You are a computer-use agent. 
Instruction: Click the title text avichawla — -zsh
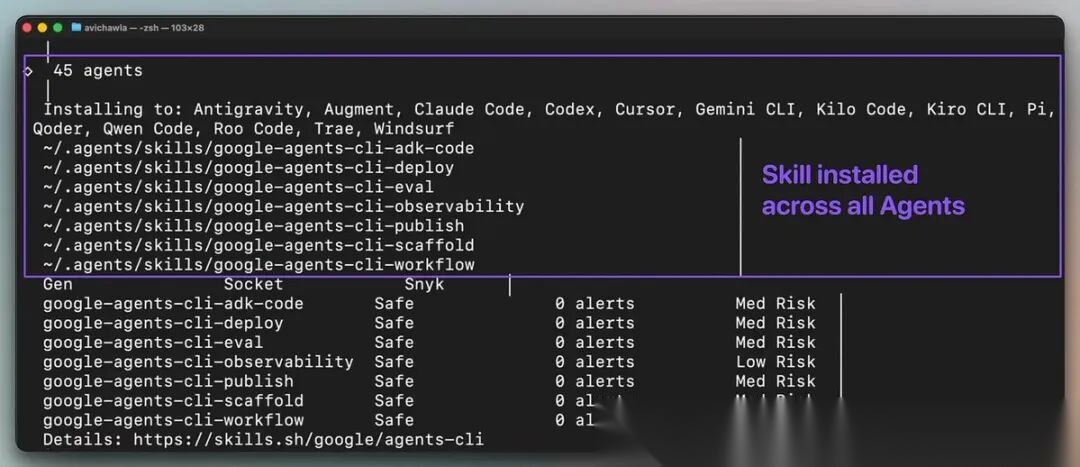[x=121, y=28]
